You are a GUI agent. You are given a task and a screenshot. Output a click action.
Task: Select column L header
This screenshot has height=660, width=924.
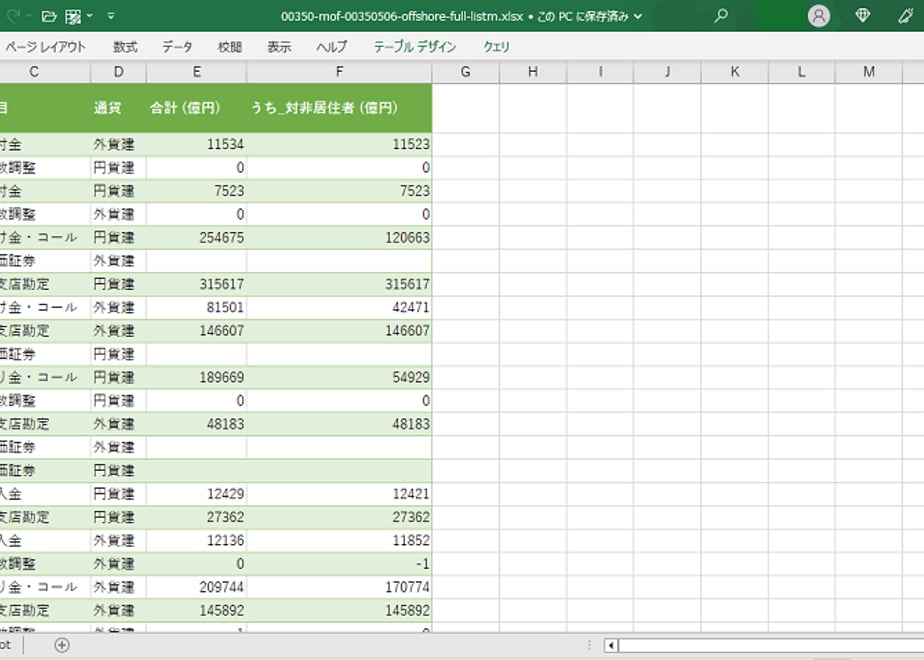coord(801,72)
